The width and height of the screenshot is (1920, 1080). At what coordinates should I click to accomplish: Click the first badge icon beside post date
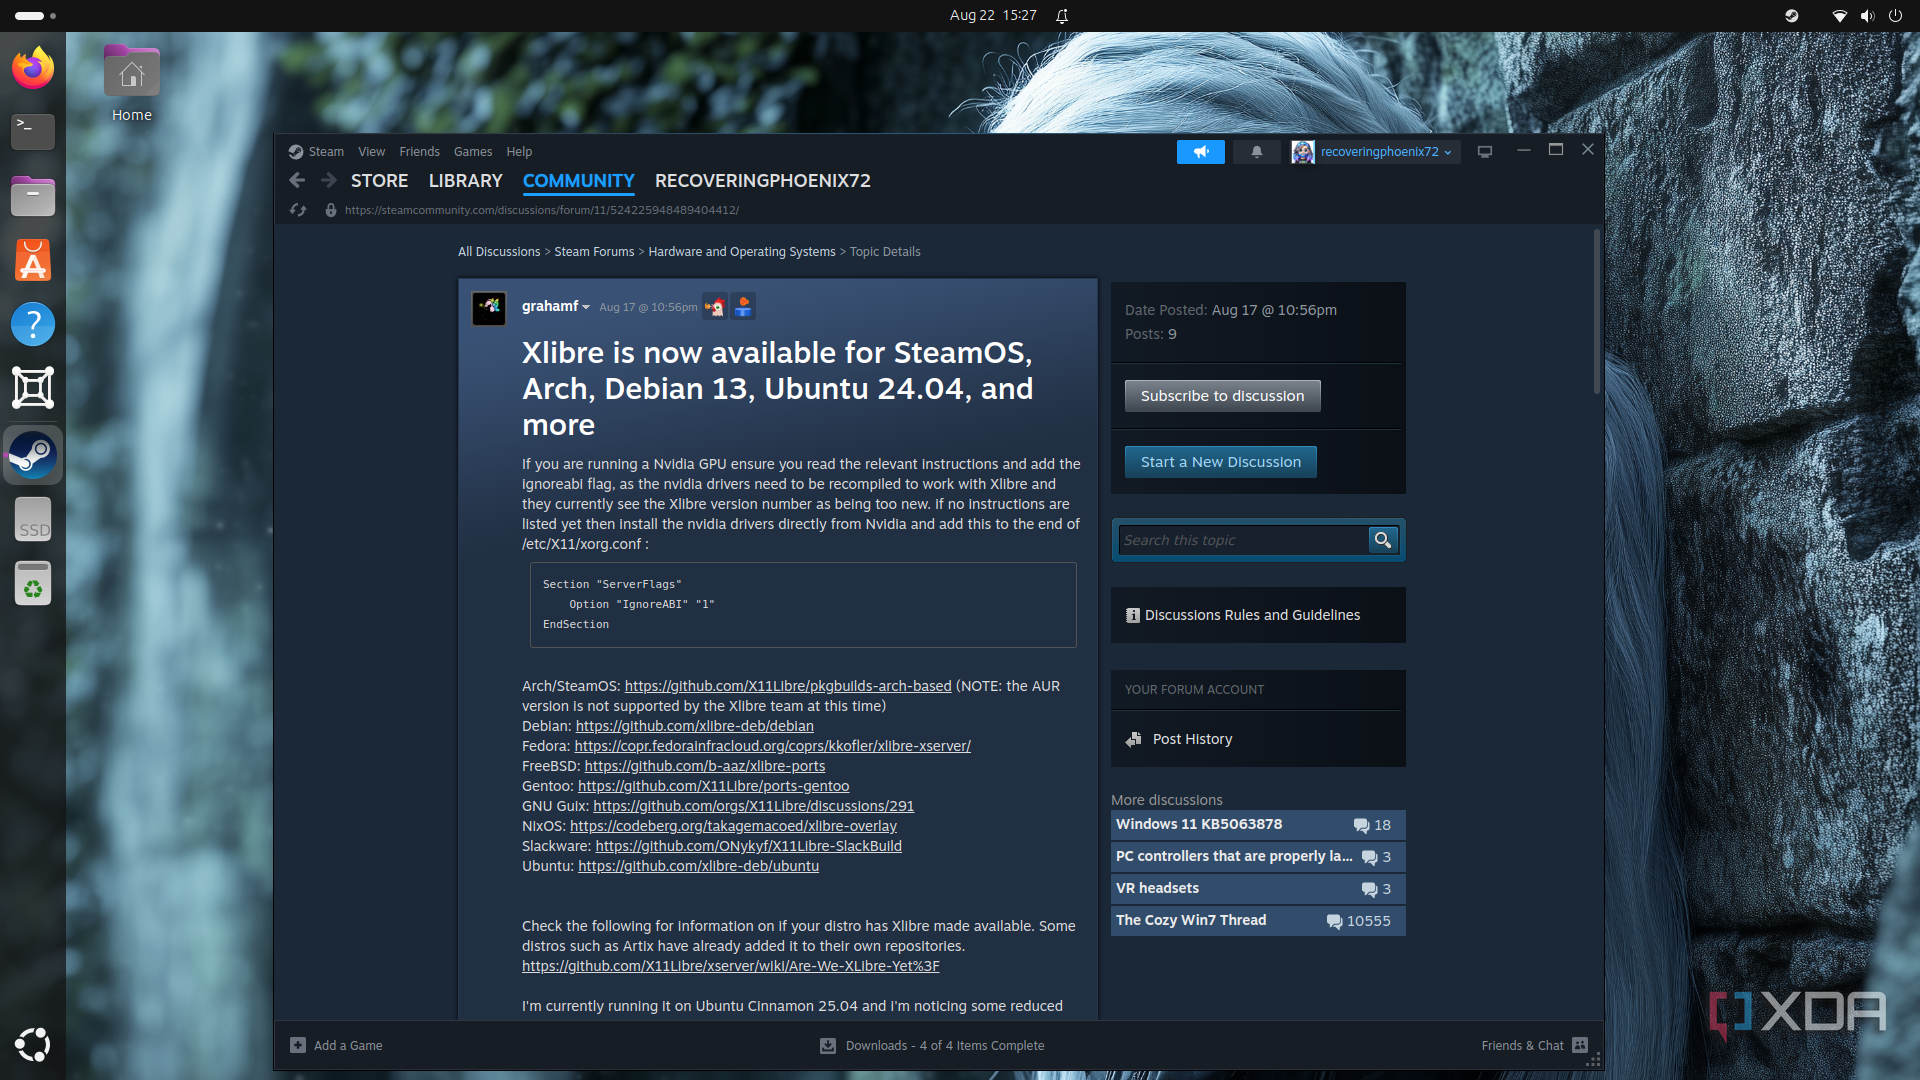[715, 307]
